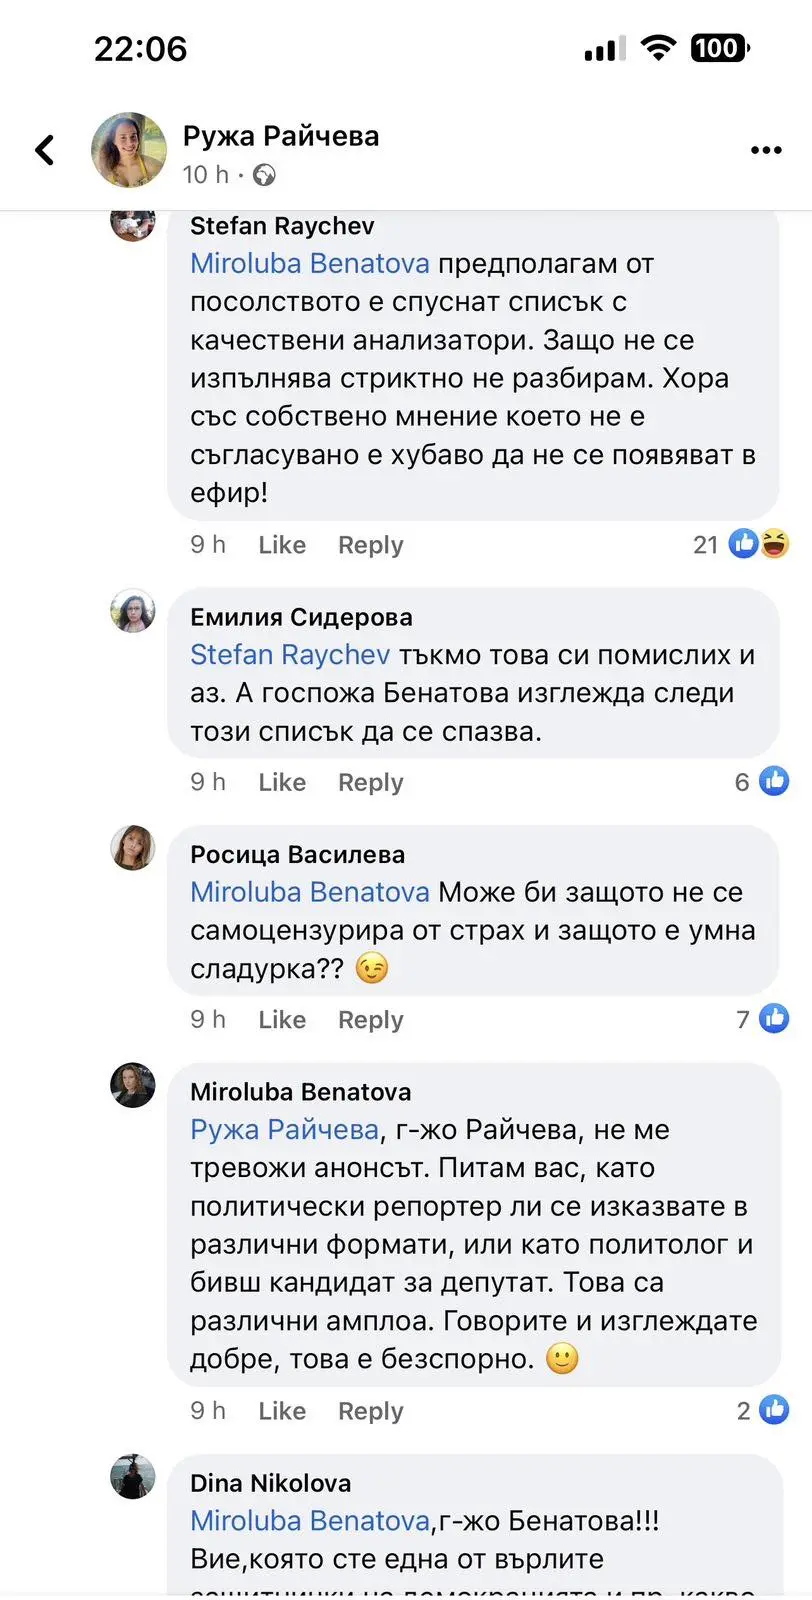Tap Емилия Сидерова's avatar
This screenshot has width=812, height=1600.
133,611
